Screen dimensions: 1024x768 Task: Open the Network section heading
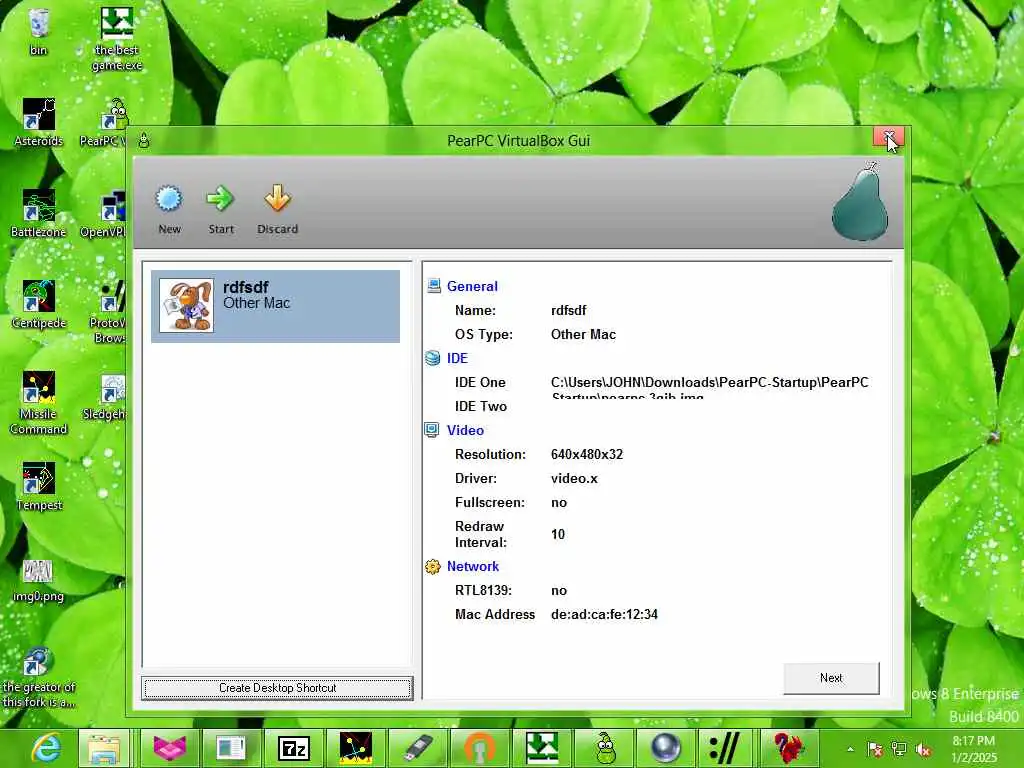coord(472,566)
